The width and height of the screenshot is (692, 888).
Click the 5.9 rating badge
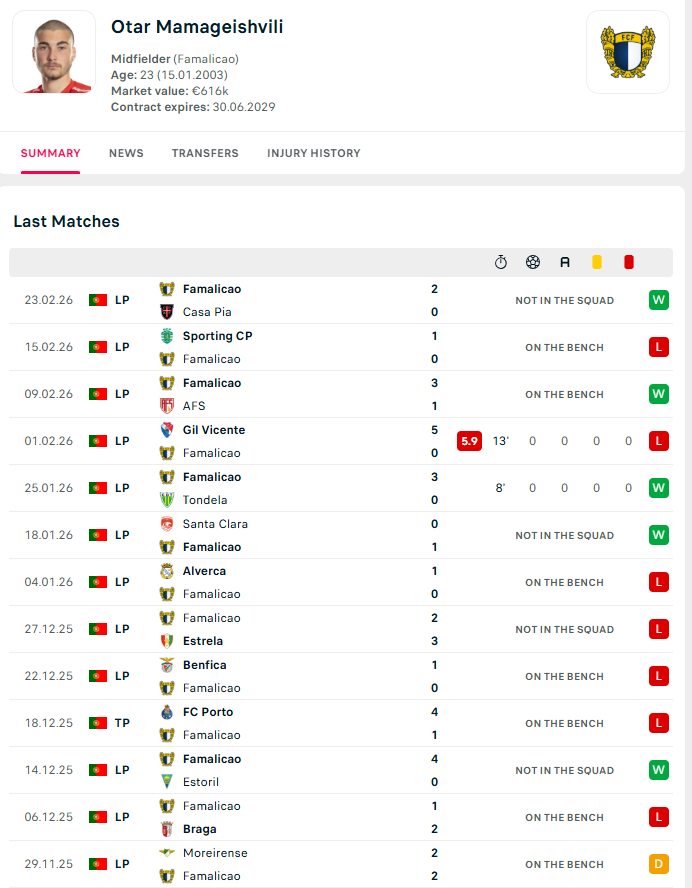coord(469,441)
